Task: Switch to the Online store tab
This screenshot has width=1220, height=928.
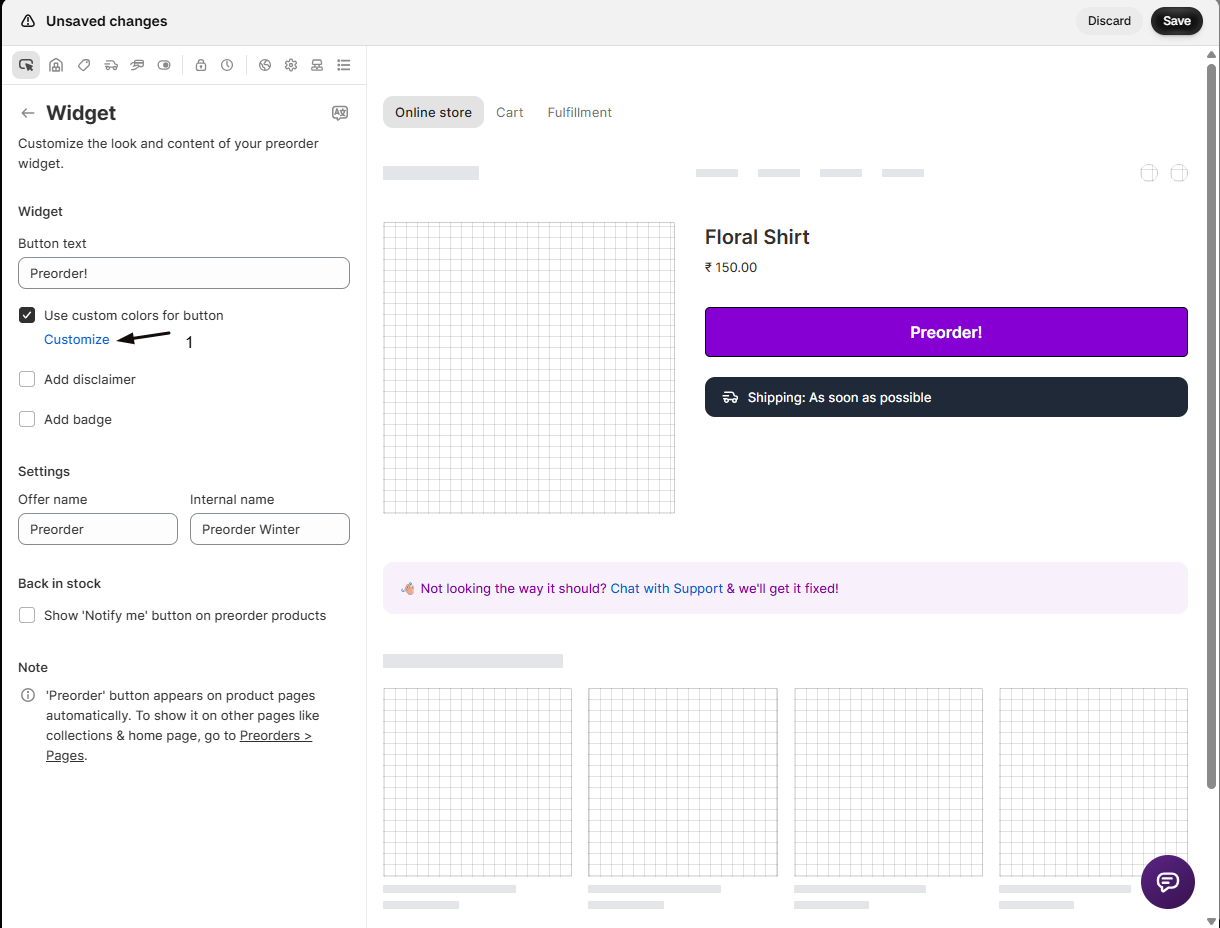Action: pos(433,112)
